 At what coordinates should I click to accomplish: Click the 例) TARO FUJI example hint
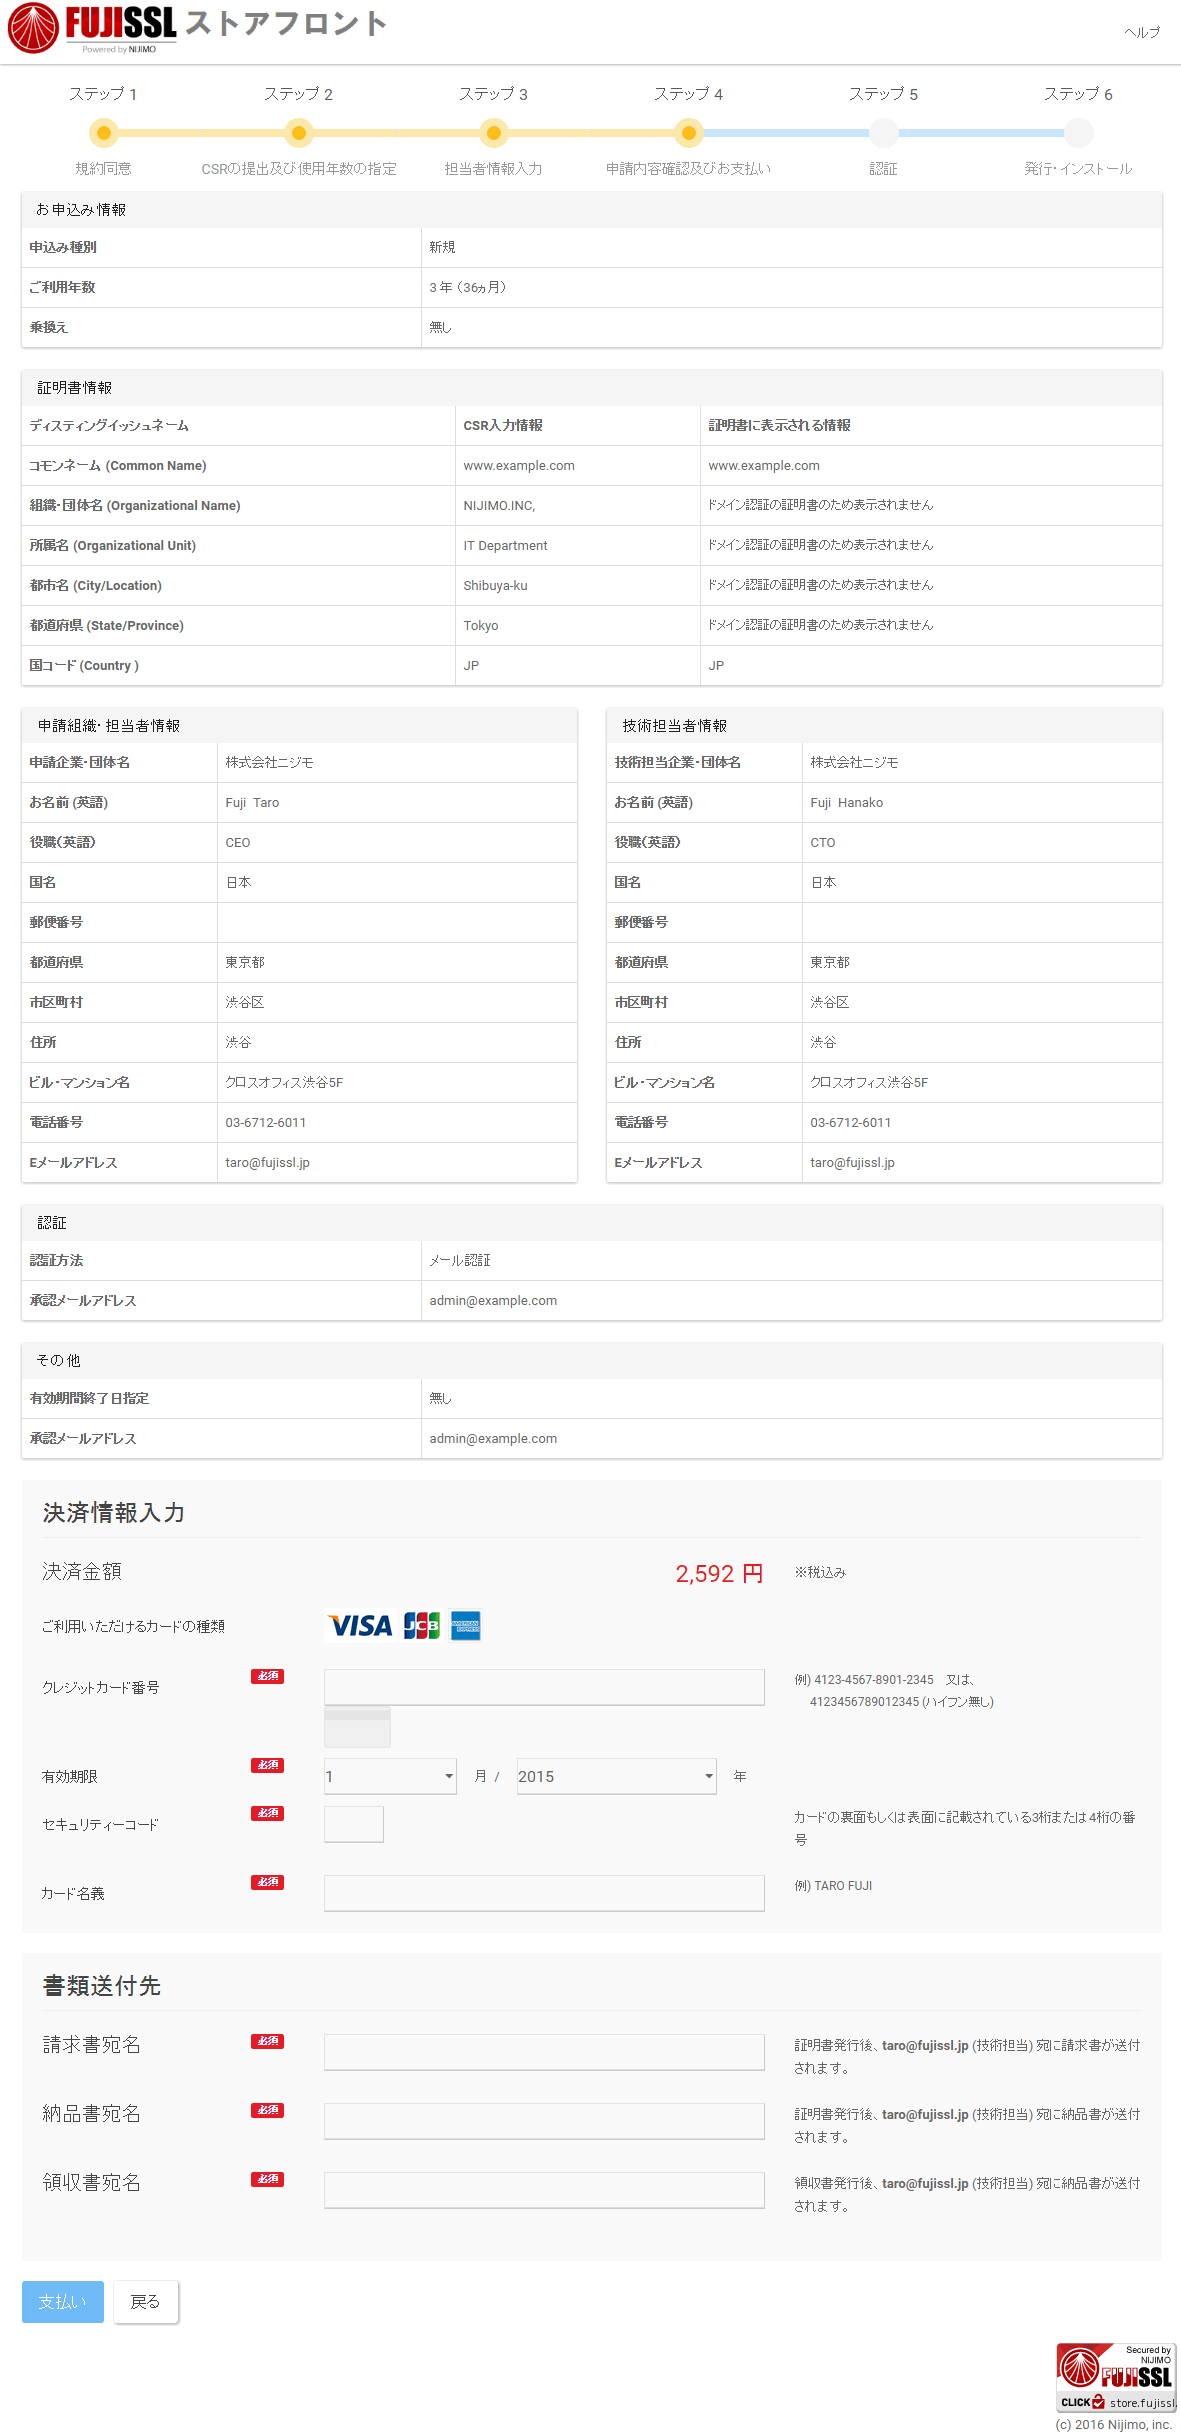[833, 1886]
